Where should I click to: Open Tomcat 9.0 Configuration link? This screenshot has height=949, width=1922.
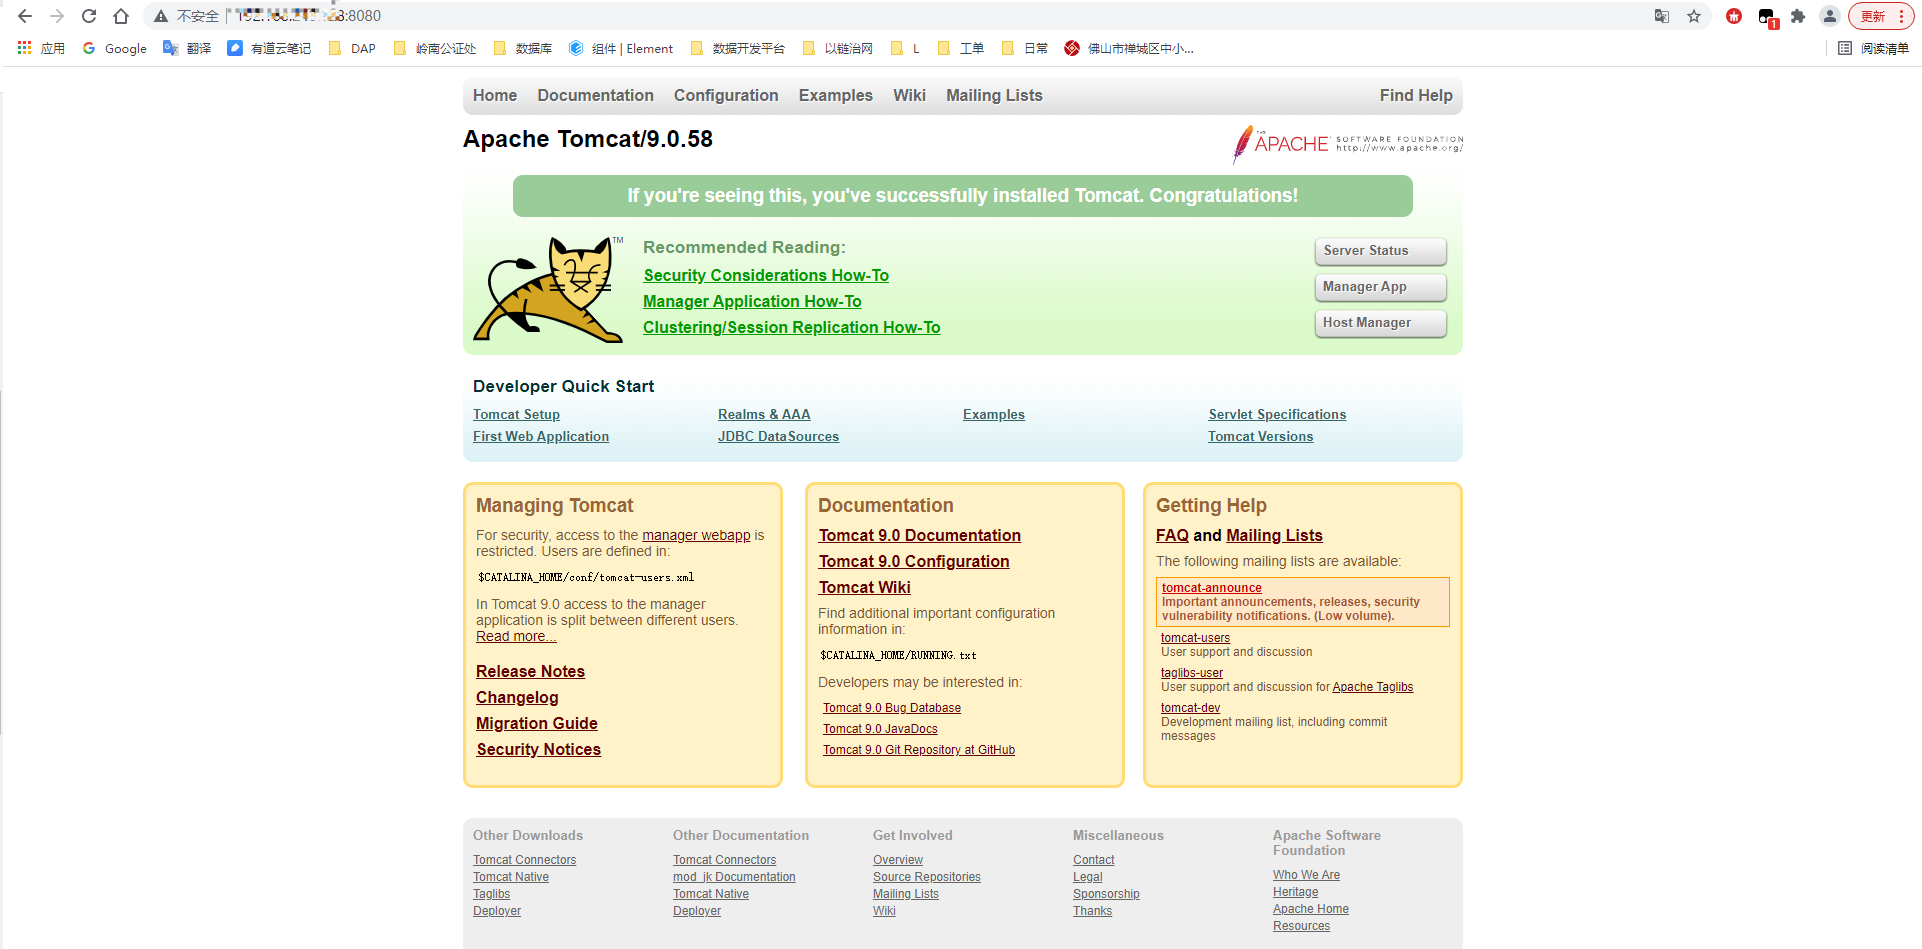coord(914,562)
